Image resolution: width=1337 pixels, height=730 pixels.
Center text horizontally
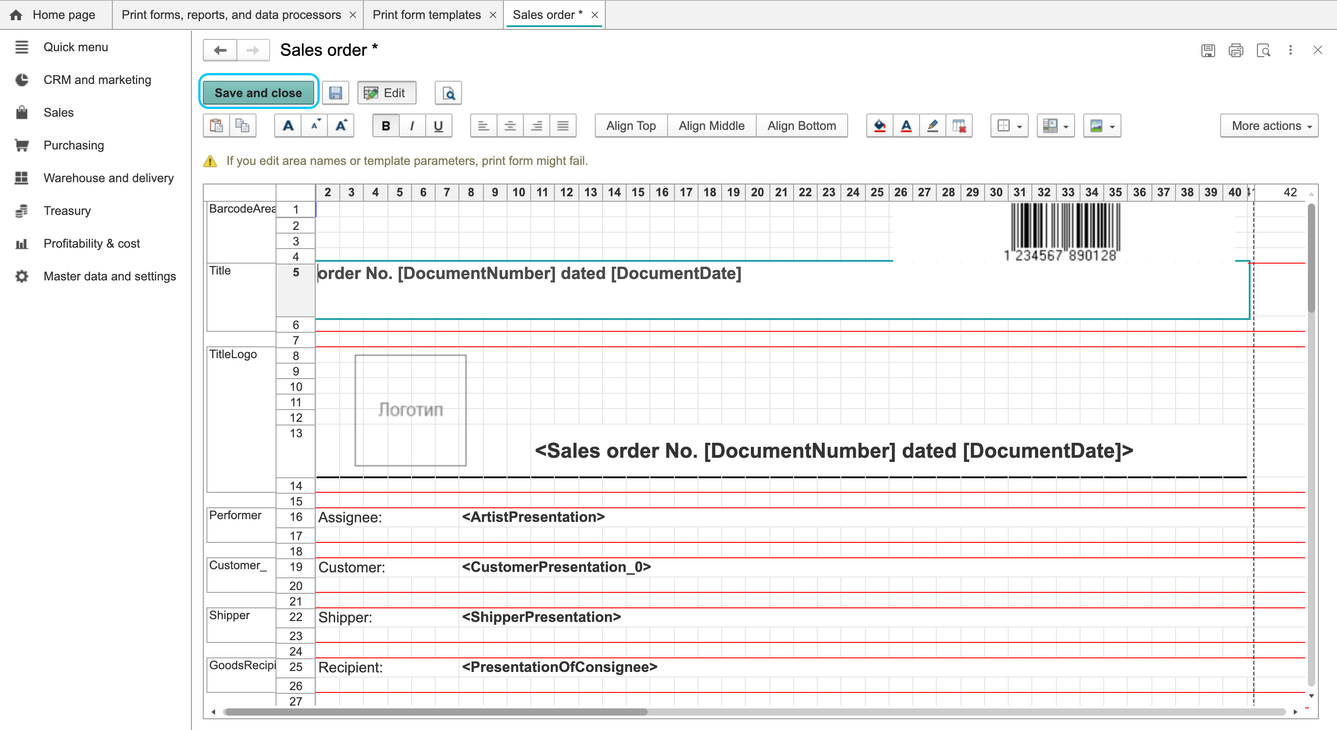click(x=510, y=126)
